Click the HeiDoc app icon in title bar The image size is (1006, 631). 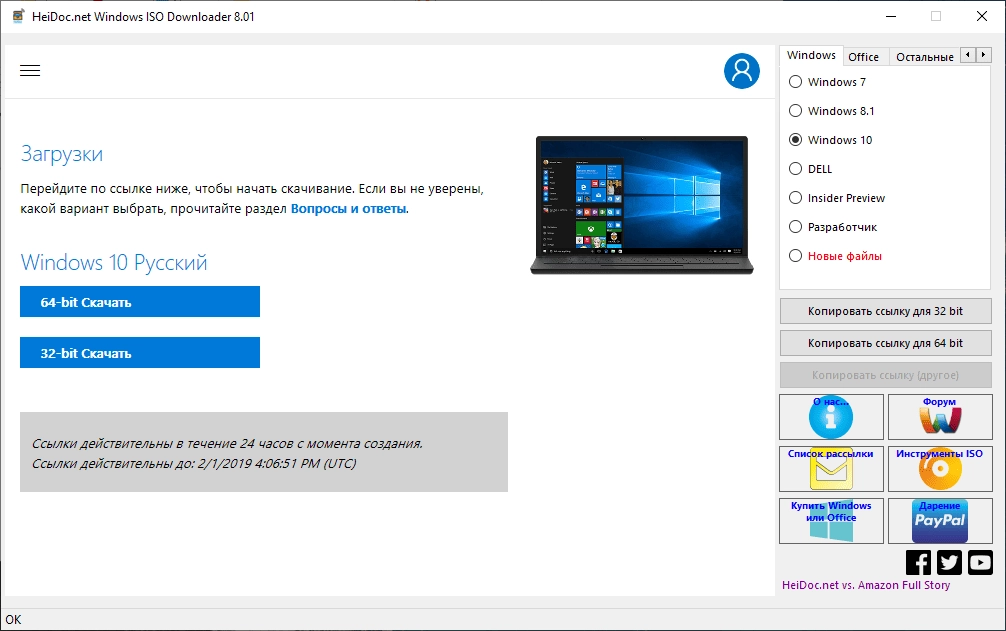point(19,17)
